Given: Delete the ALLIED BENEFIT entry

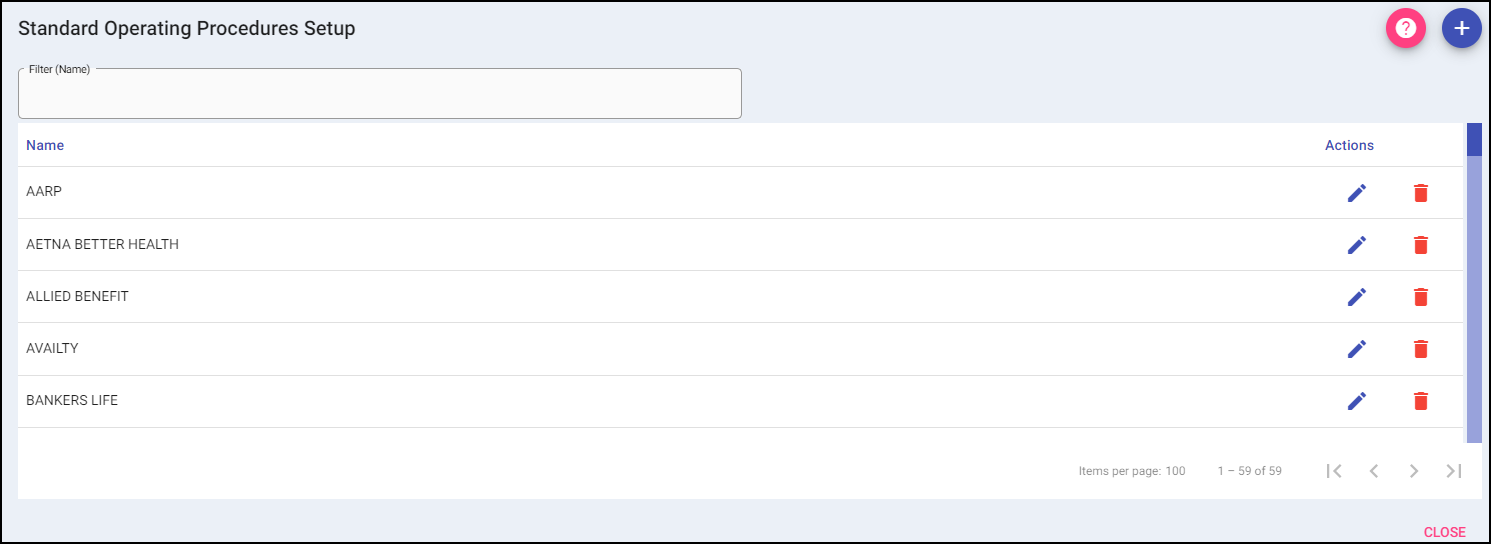Looking at the screenshot, I should 1420,297.
